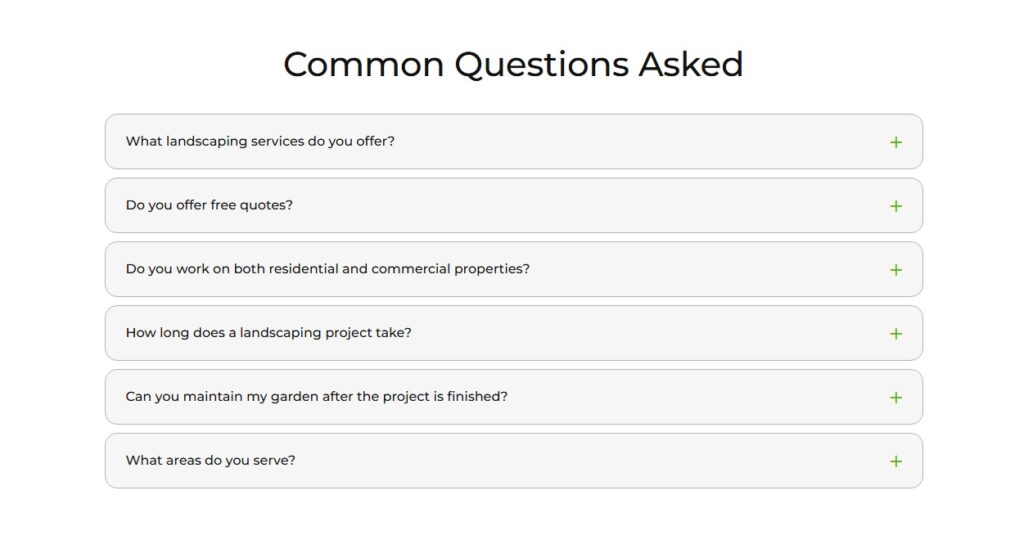The height and width of the screenshot is (540, 1024).
Task: Expand 'Do you offer free quotes?' question text
Action: point(209,205)
